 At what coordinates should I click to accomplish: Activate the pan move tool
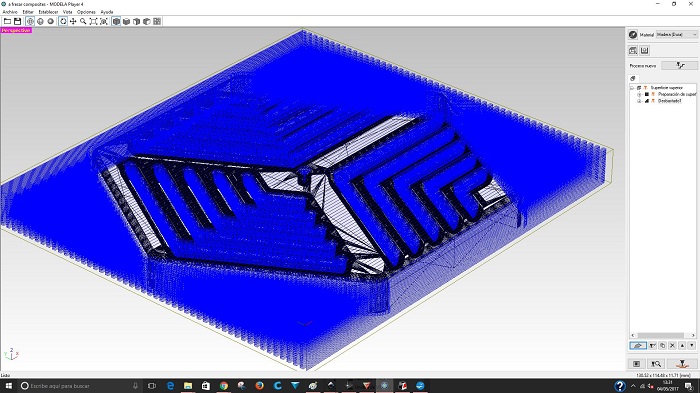point(73,21)
